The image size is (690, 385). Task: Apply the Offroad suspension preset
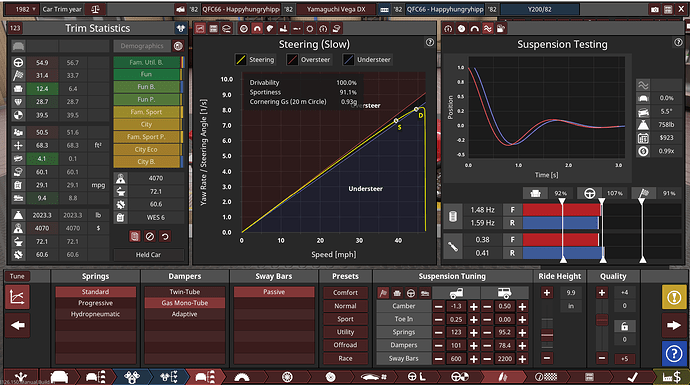(345, 345)
